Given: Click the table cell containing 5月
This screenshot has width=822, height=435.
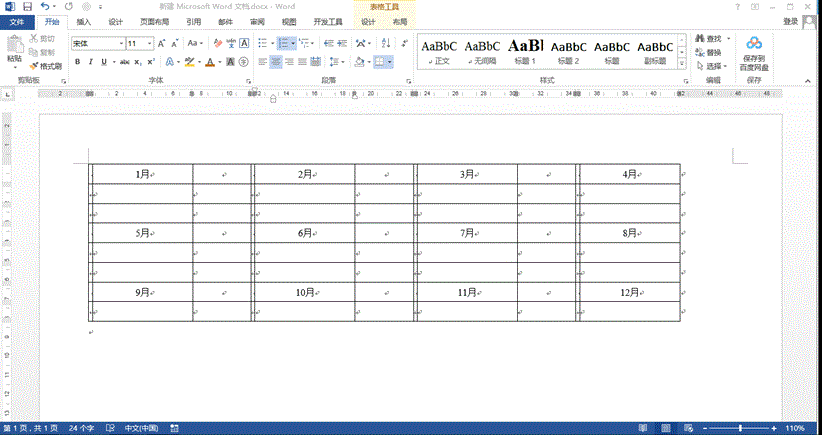Looking at the screenshot, I should [x=143, y=233].
